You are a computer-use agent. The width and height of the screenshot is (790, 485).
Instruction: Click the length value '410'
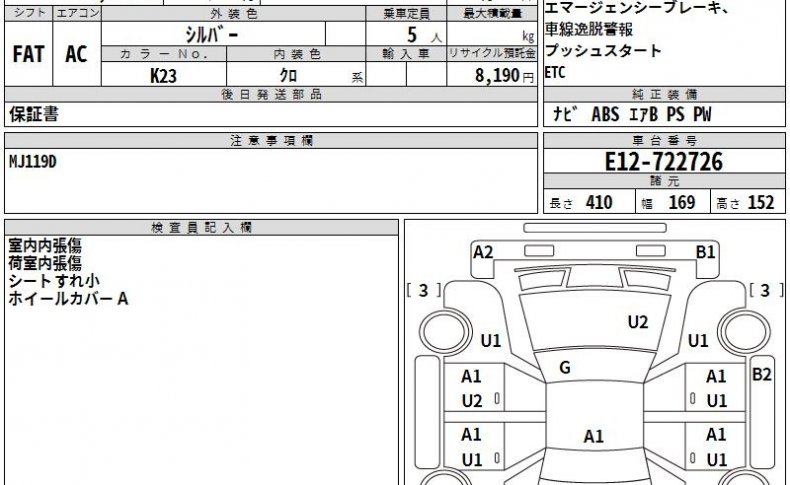[599, 202]
